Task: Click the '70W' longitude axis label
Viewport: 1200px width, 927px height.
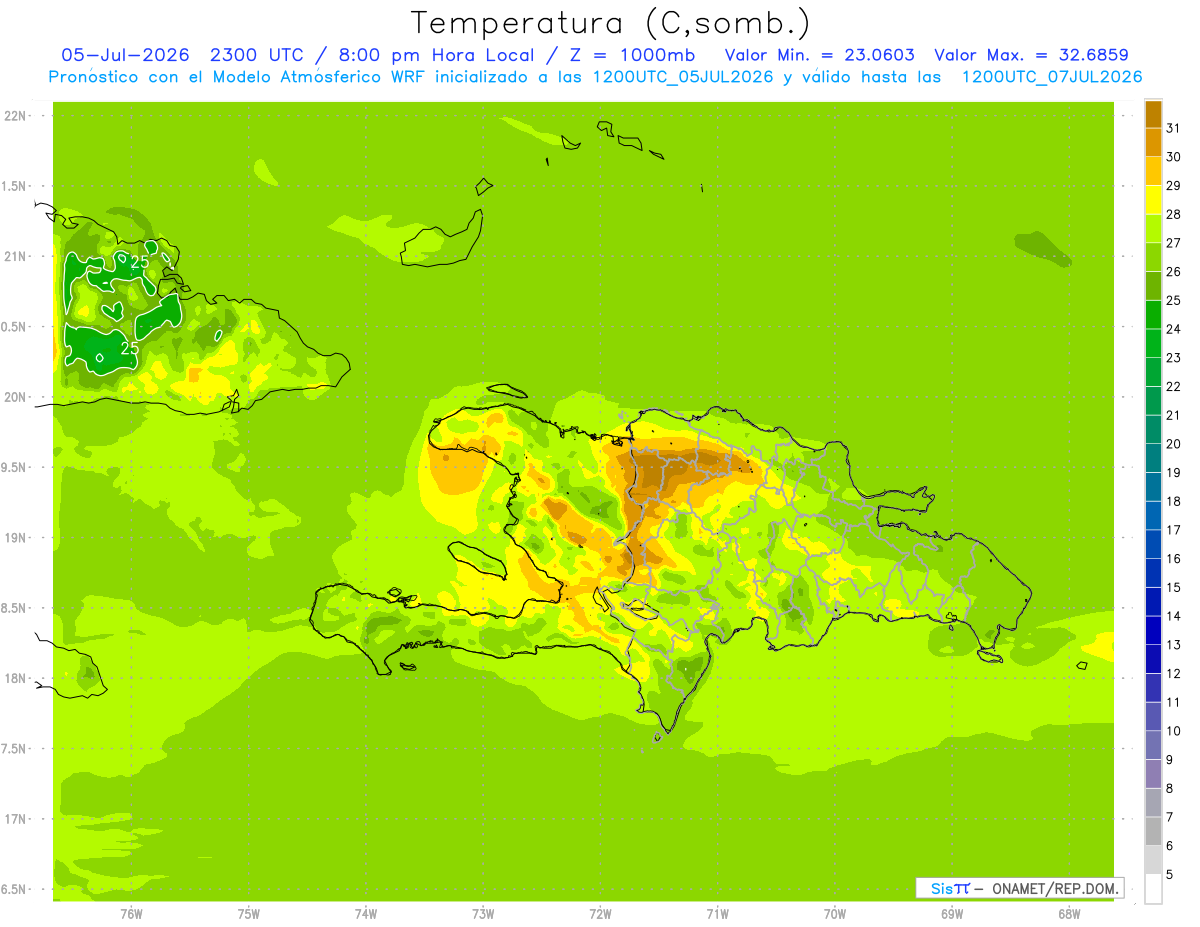Action: click(835, 914)
